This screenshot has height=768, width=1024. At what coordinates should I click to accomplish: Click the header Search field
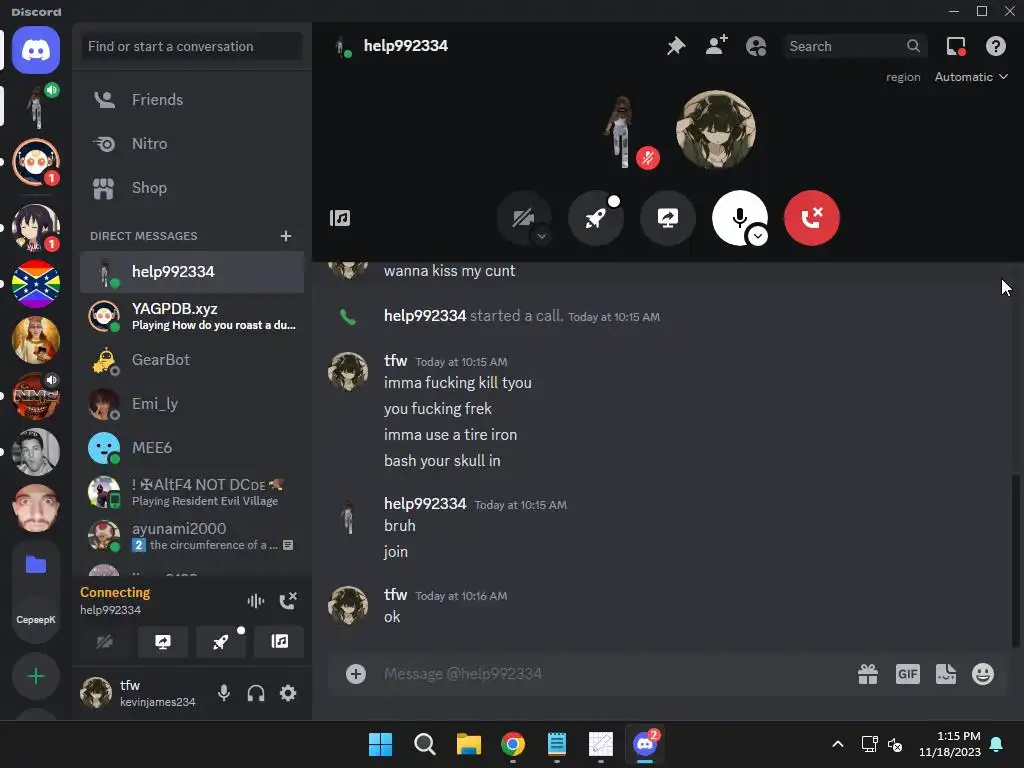(856, 46)
